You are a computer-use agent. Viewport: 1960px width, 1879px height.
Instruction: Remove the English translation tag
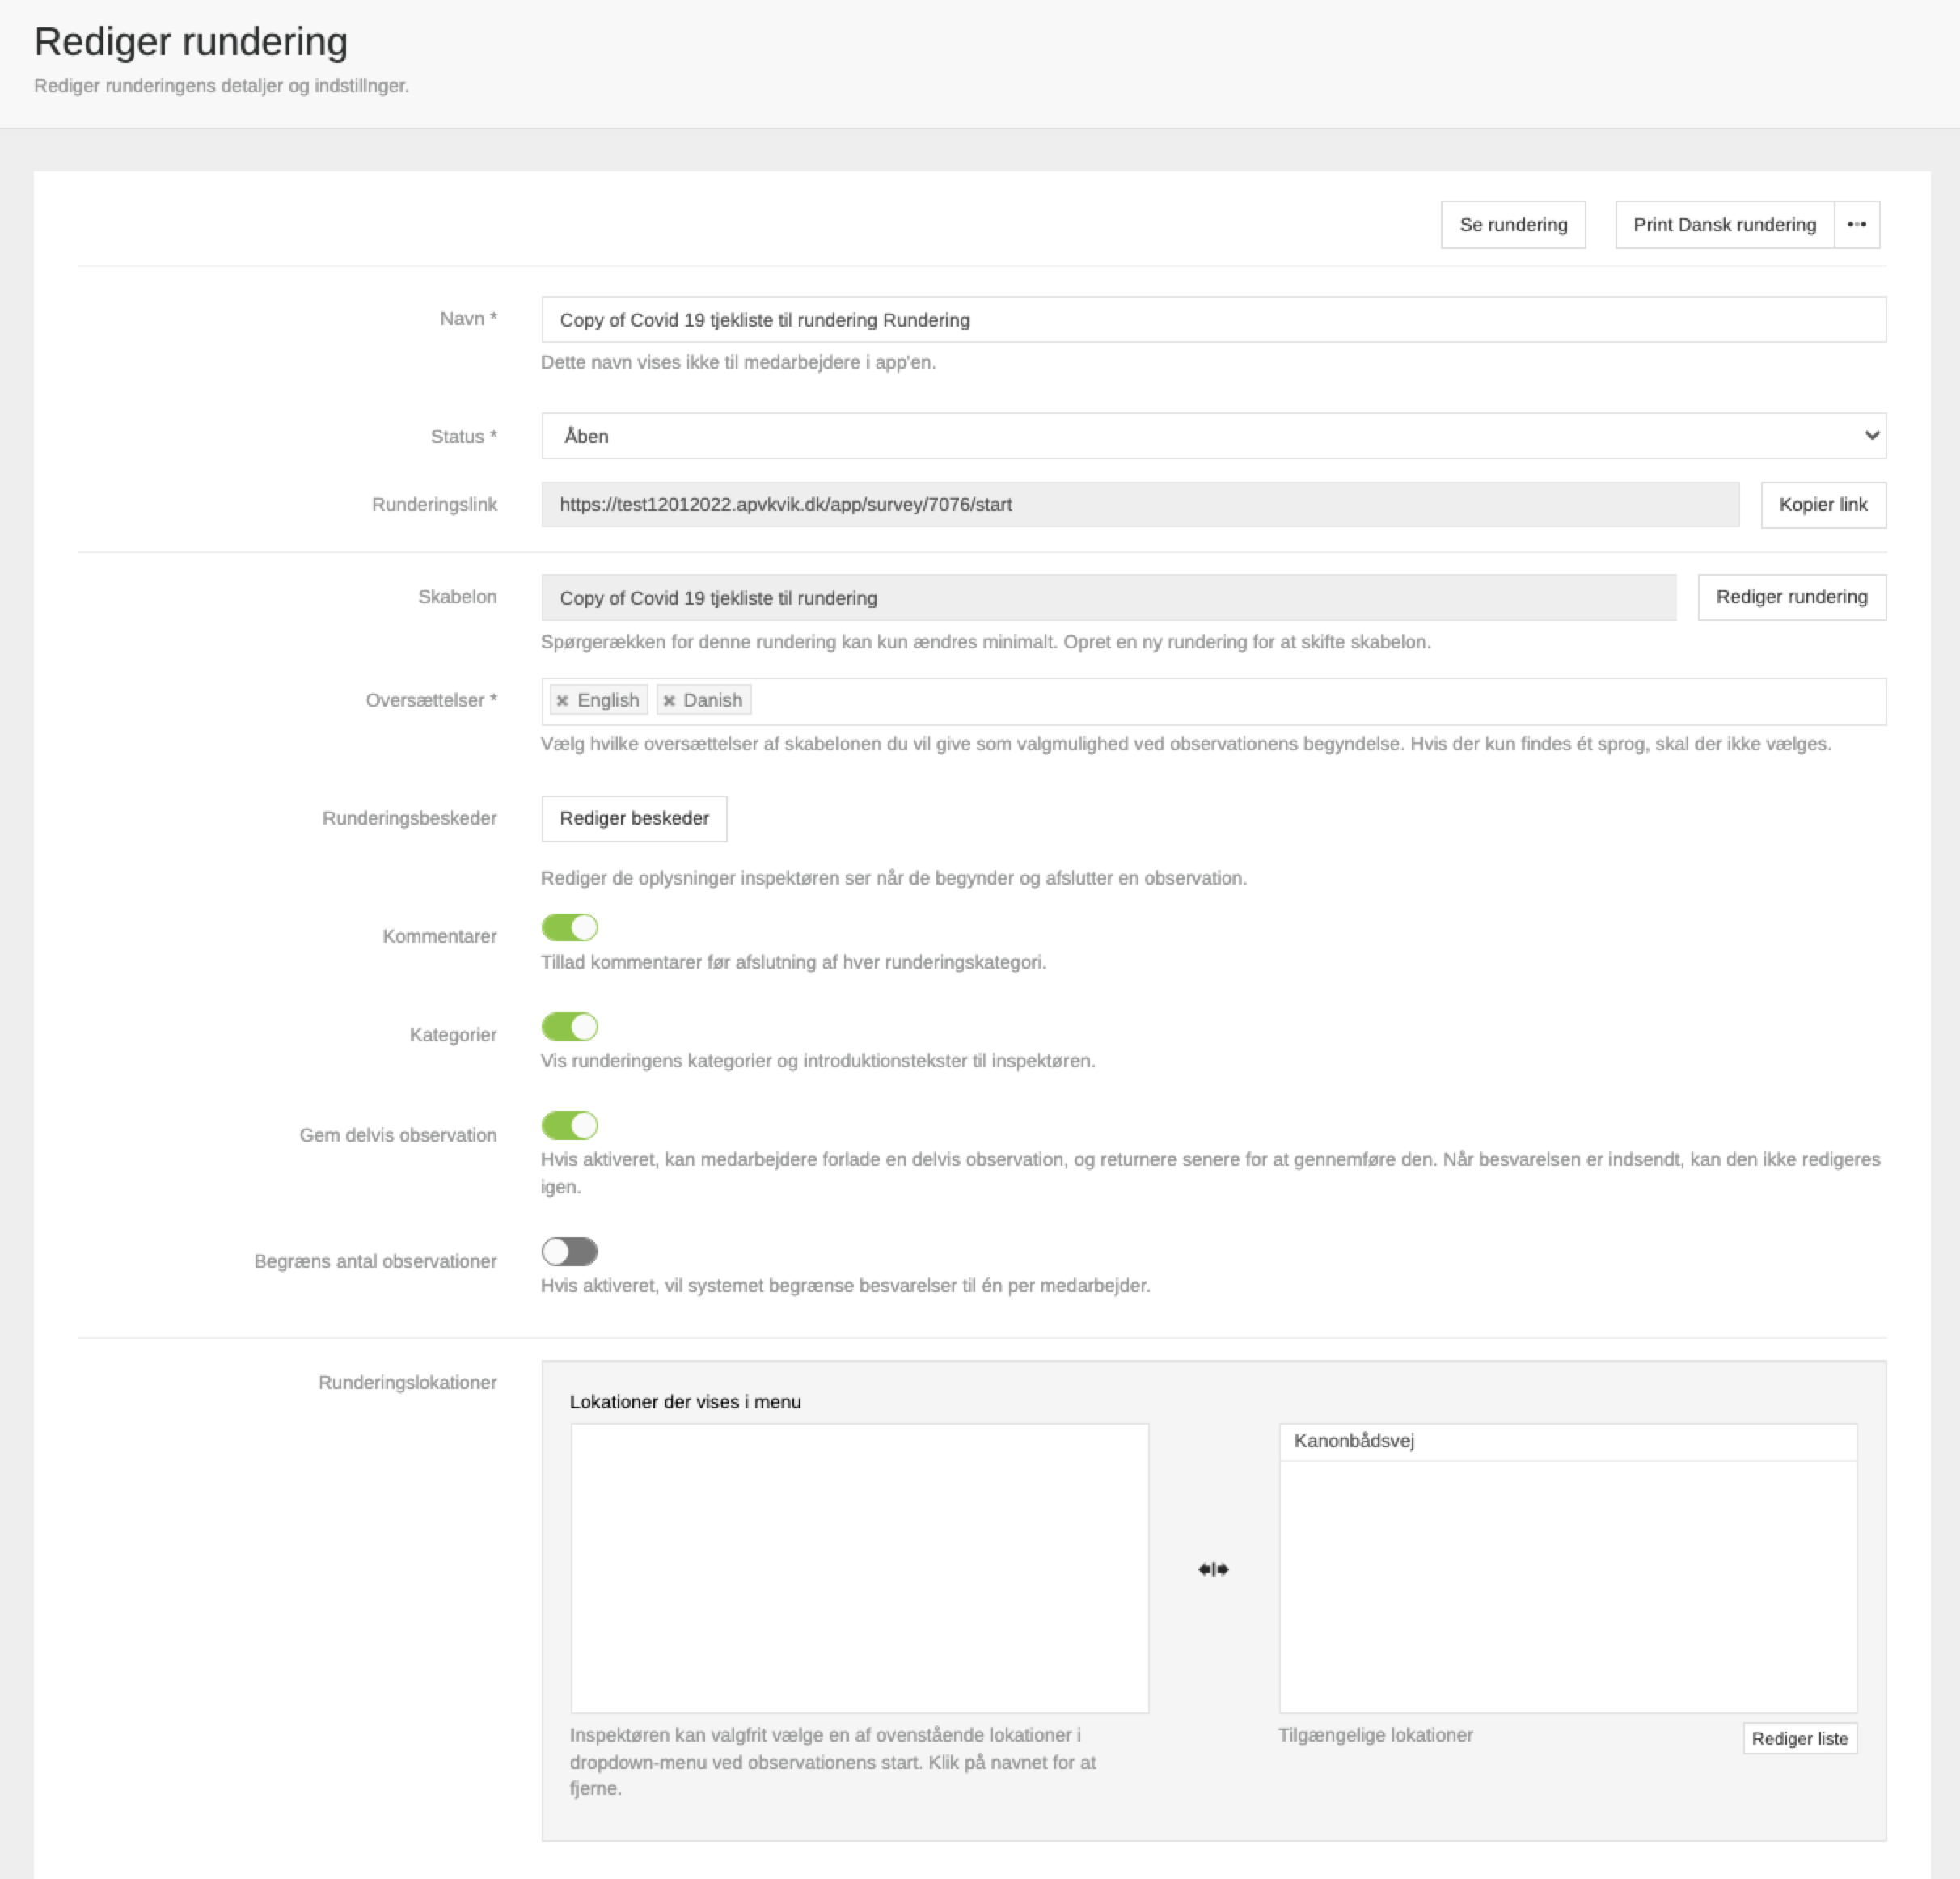coord(562,701)
